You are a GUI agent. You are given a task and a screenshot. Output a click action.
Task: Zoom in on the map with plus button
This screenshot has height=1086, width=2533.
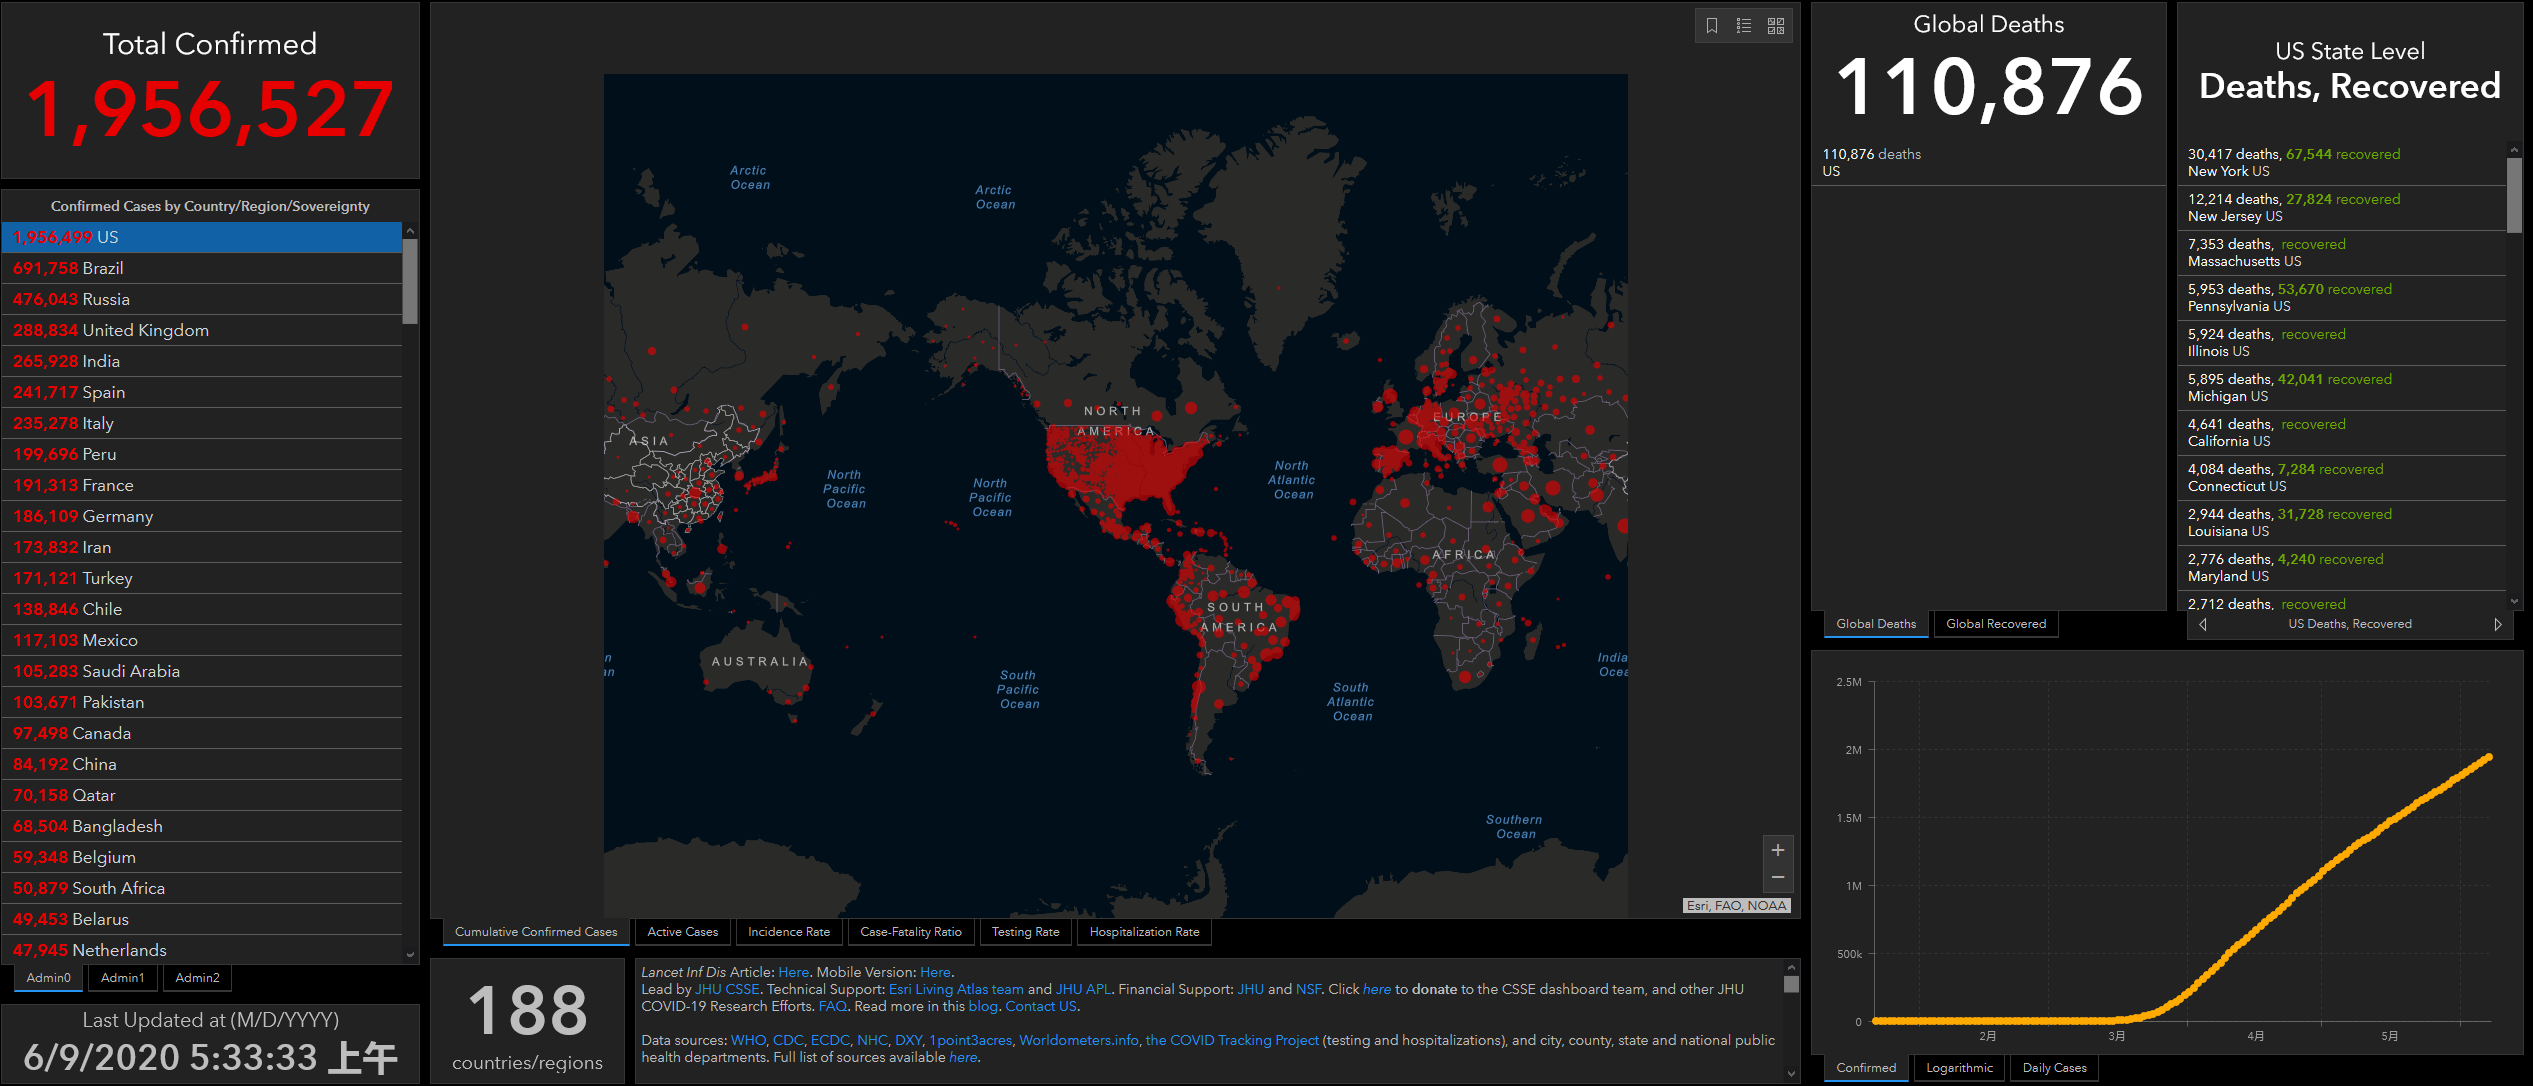coord(1777,850)
